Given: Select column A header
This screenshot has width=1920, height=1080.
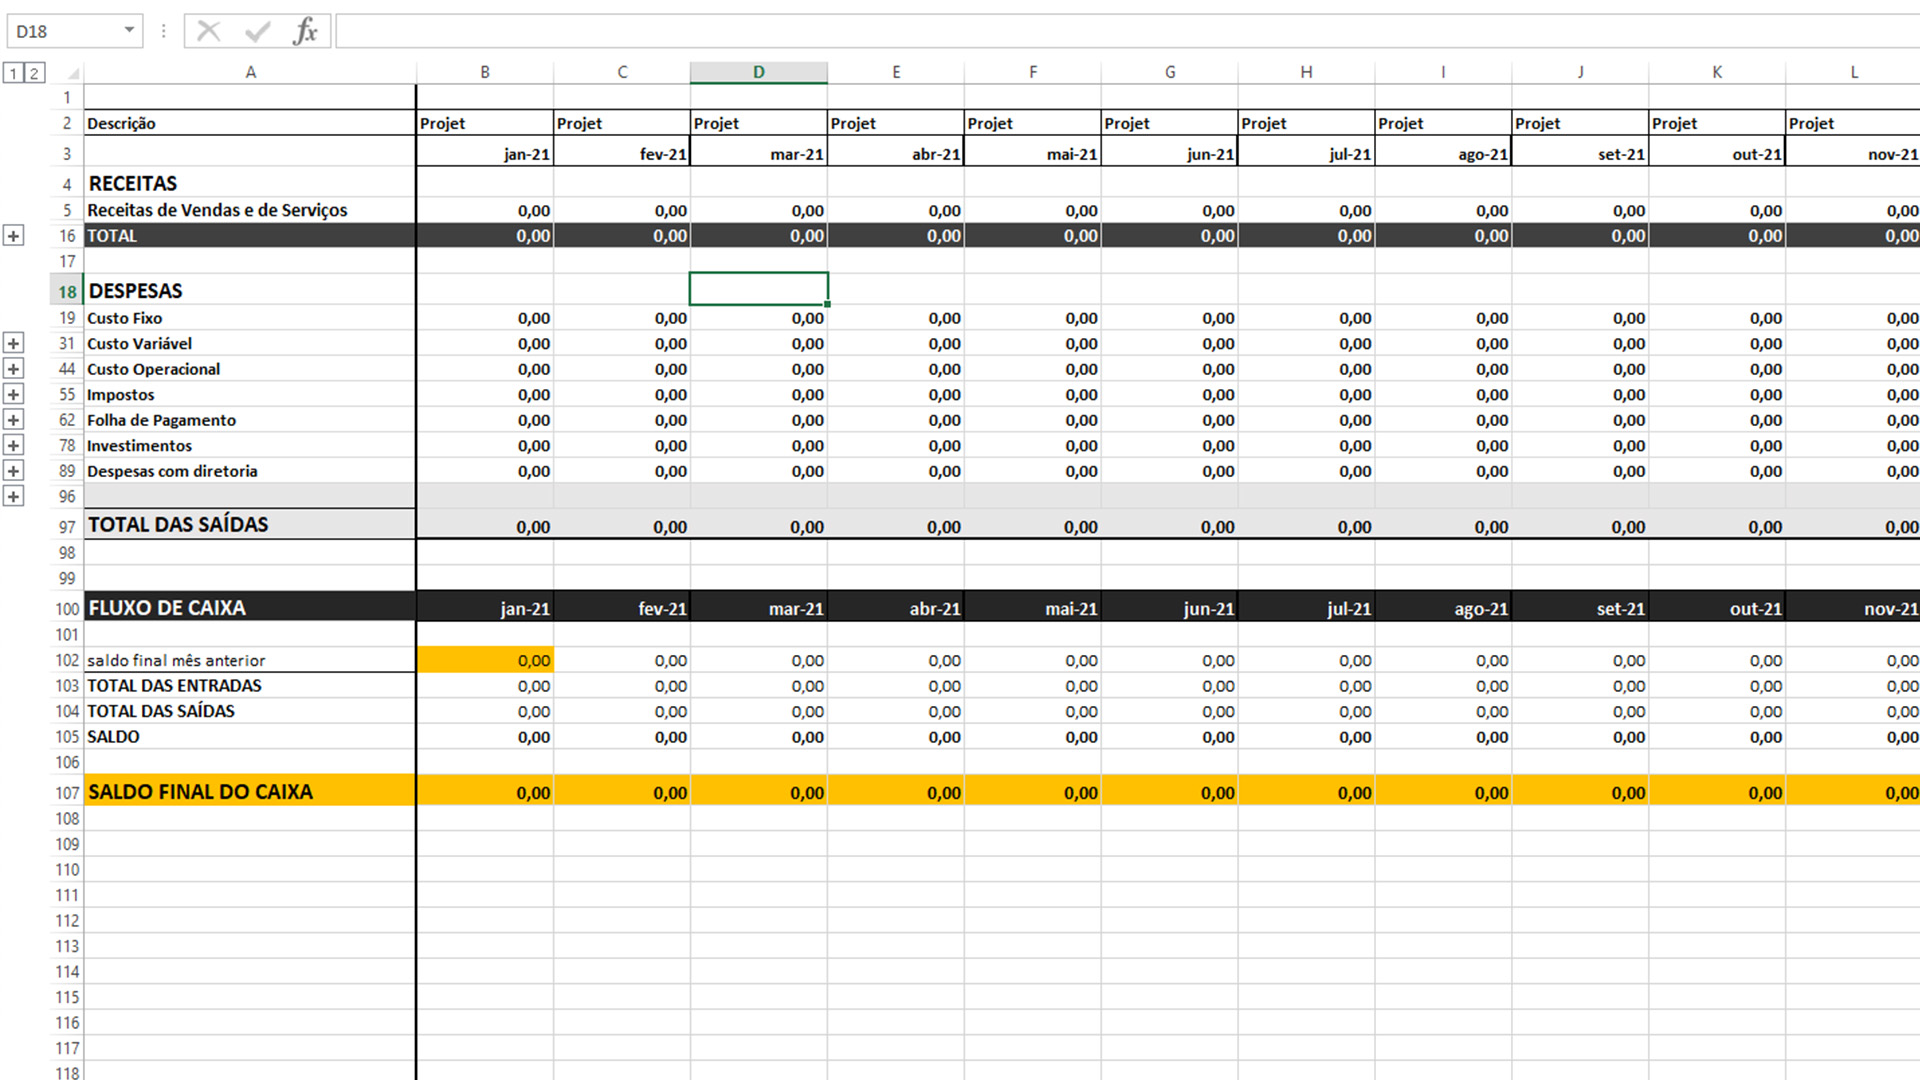Looking at the screenshot, I should [x=250, y=72].
